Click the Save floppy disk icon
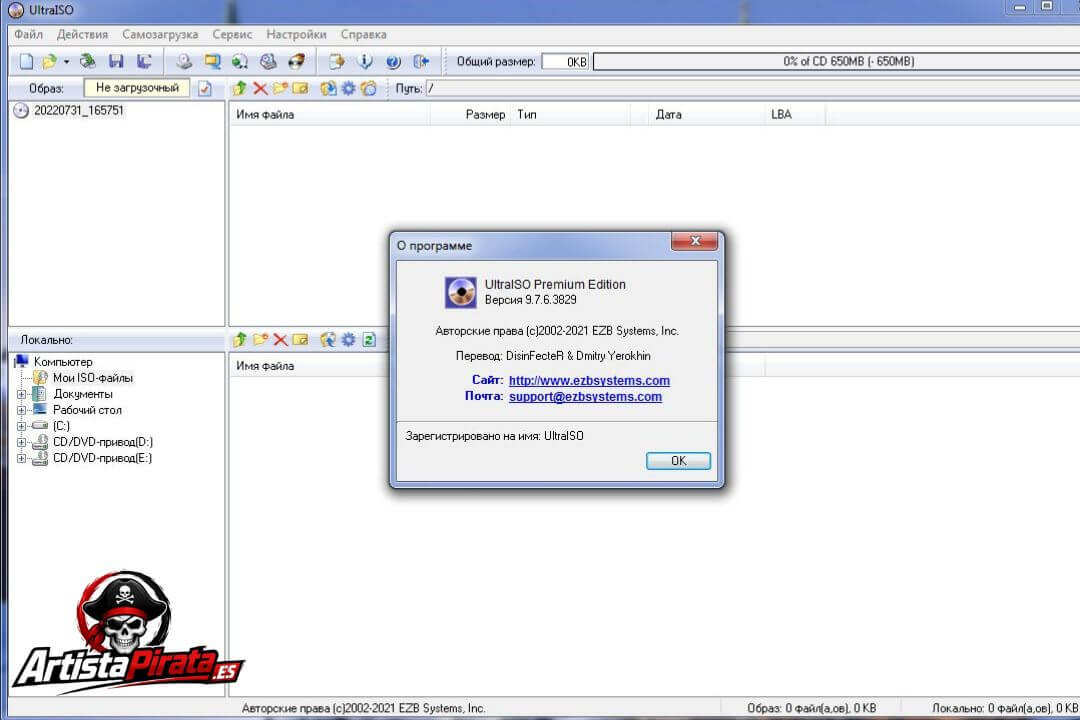The height and width of the screenshot is (720, 1080). (x=116, y=61)
